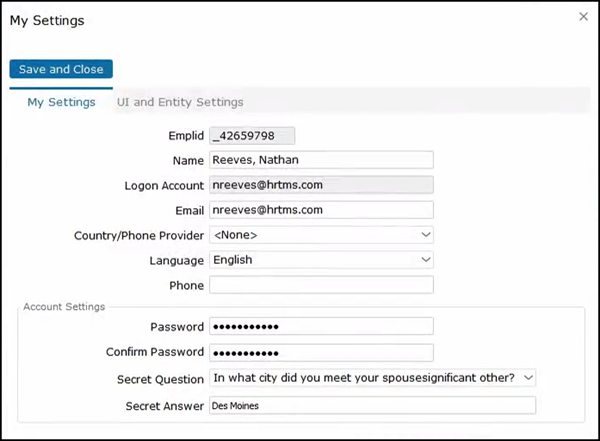The width and height of the screenshot is (600, 441).
Task: Click the Secret Answer field with Des Moines
Action: (372, 406)
